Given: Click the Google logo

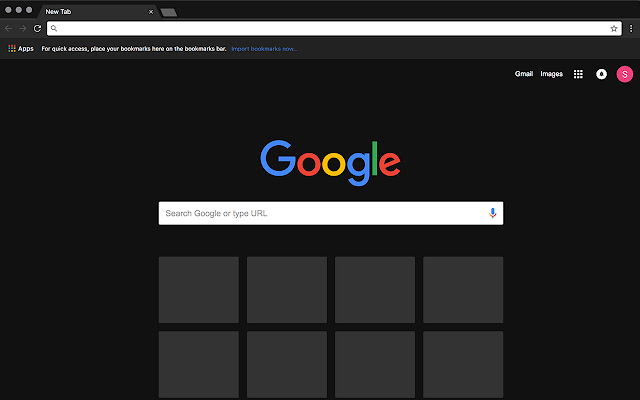Looking at the screenshot, I should click(x=331, y=162).
